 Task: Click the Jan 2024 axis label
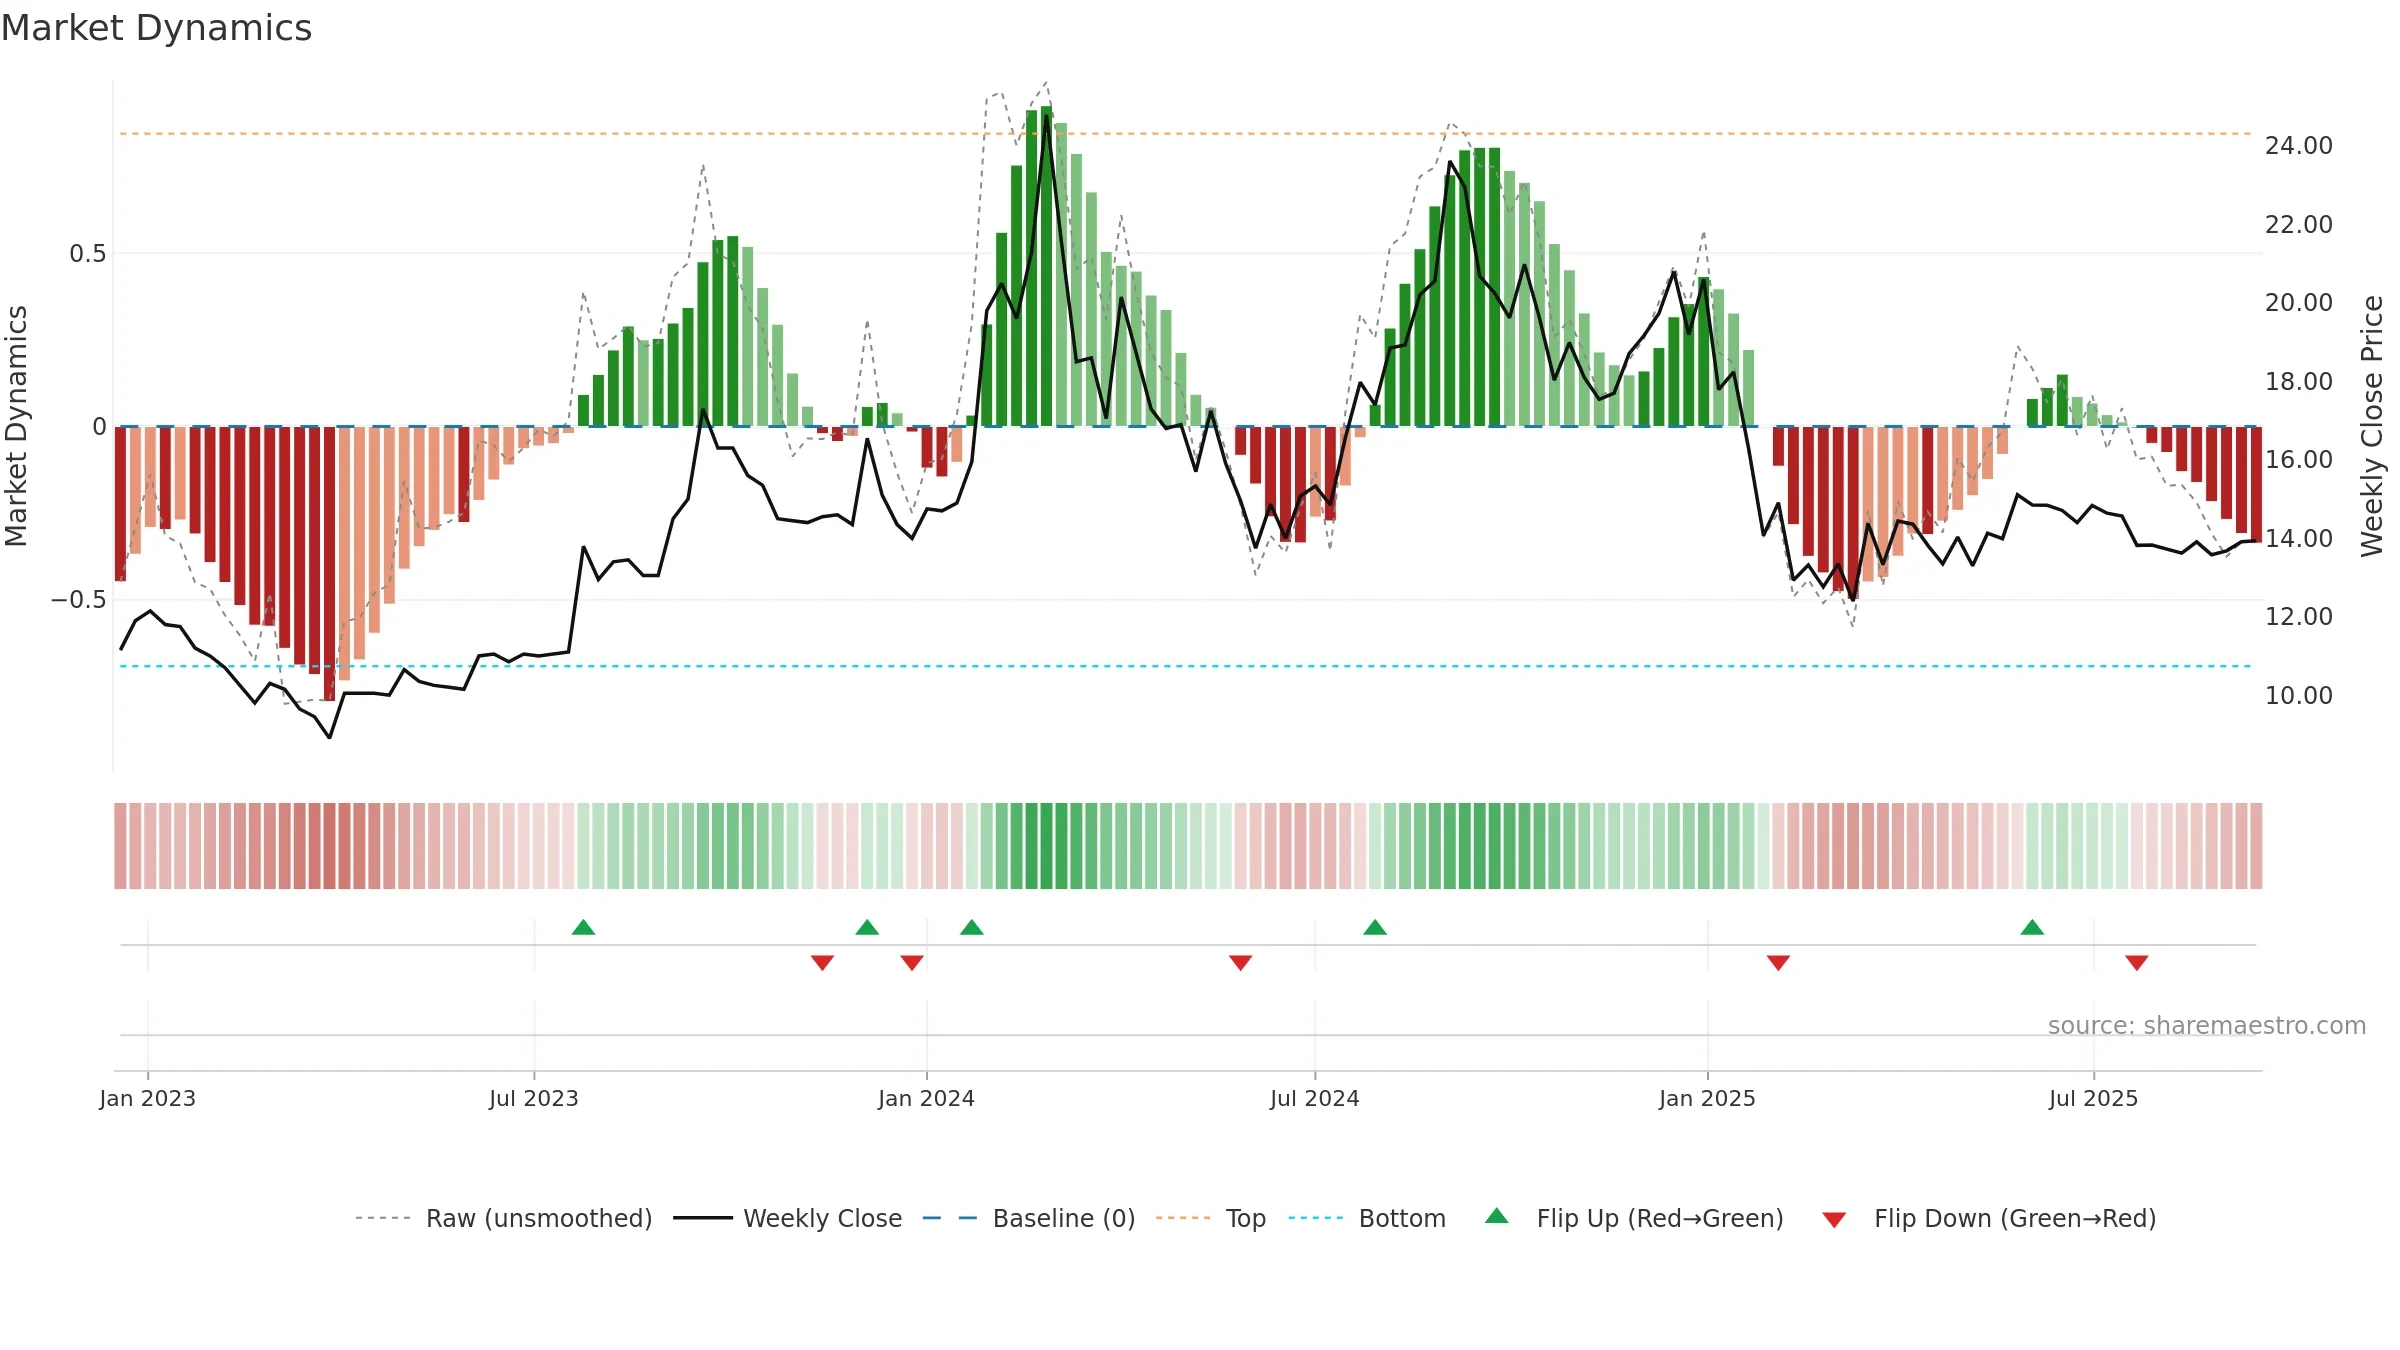[927, 1098]
